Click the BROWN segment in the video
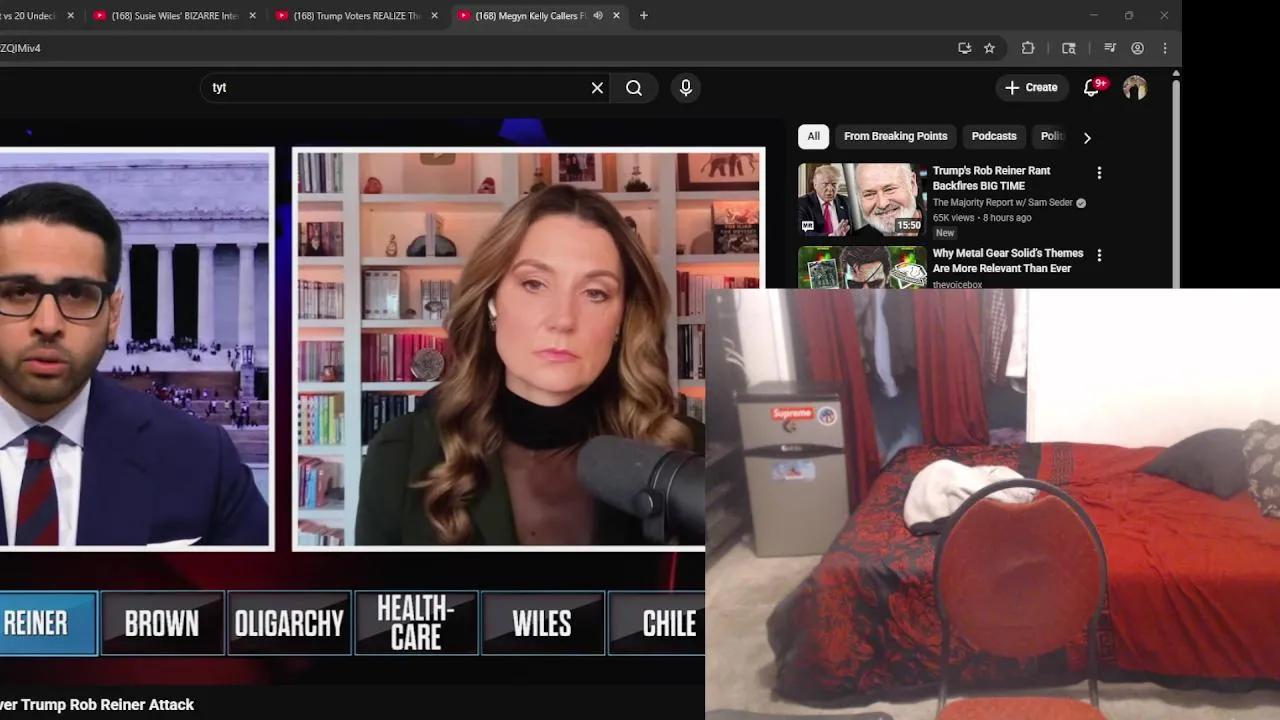This screenshot has width=1280, height=720. click(x=162, y=623)
